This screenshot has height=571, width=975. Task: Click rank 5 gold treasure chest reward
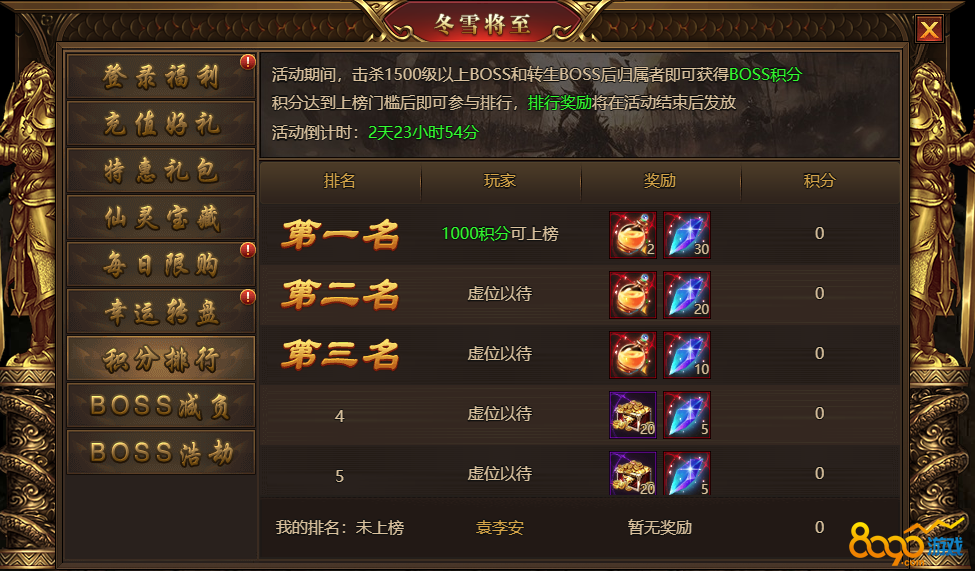click(632, 473)
